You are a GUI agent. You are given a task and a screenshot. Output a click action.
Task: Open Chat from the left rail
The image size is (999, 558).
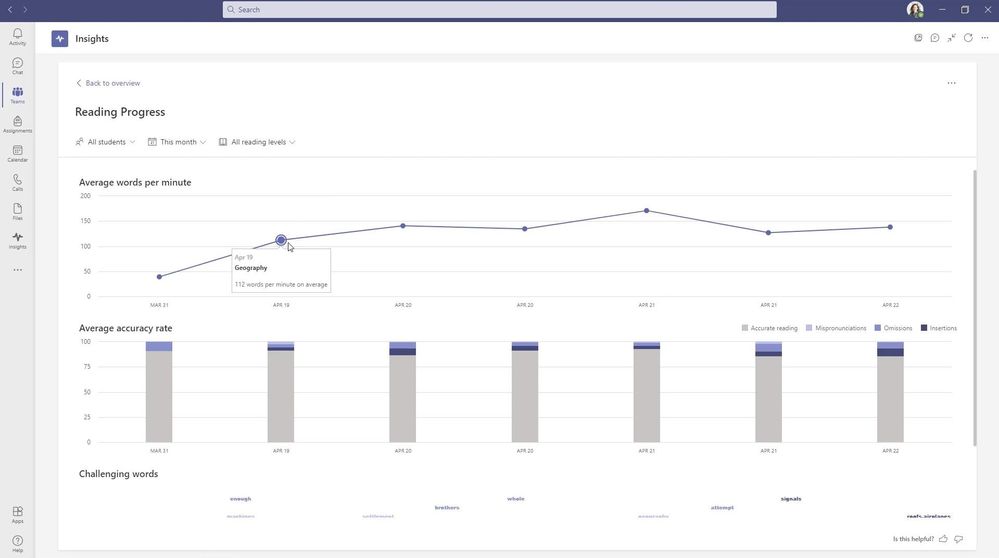(17, 66)
